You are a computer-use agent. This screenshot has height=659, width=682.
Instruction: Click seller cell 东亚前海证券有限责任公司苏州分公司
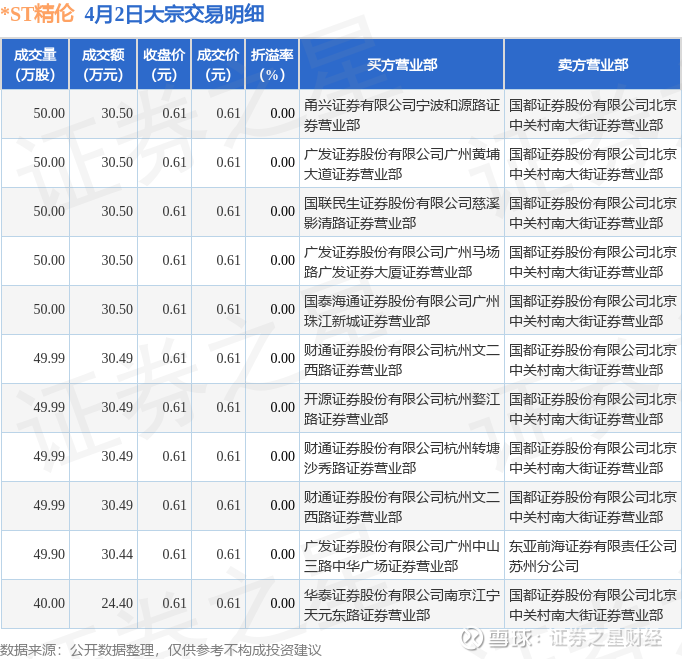point(592,556)
